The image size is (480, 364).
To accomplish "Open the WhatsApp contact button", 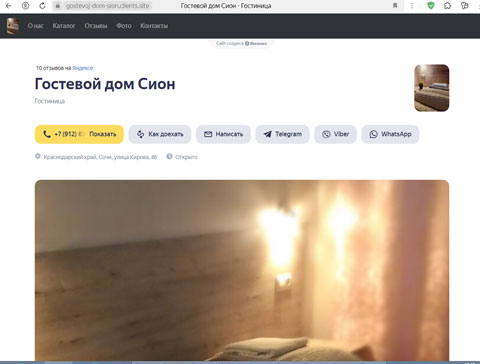I will (x=390, y=134).
